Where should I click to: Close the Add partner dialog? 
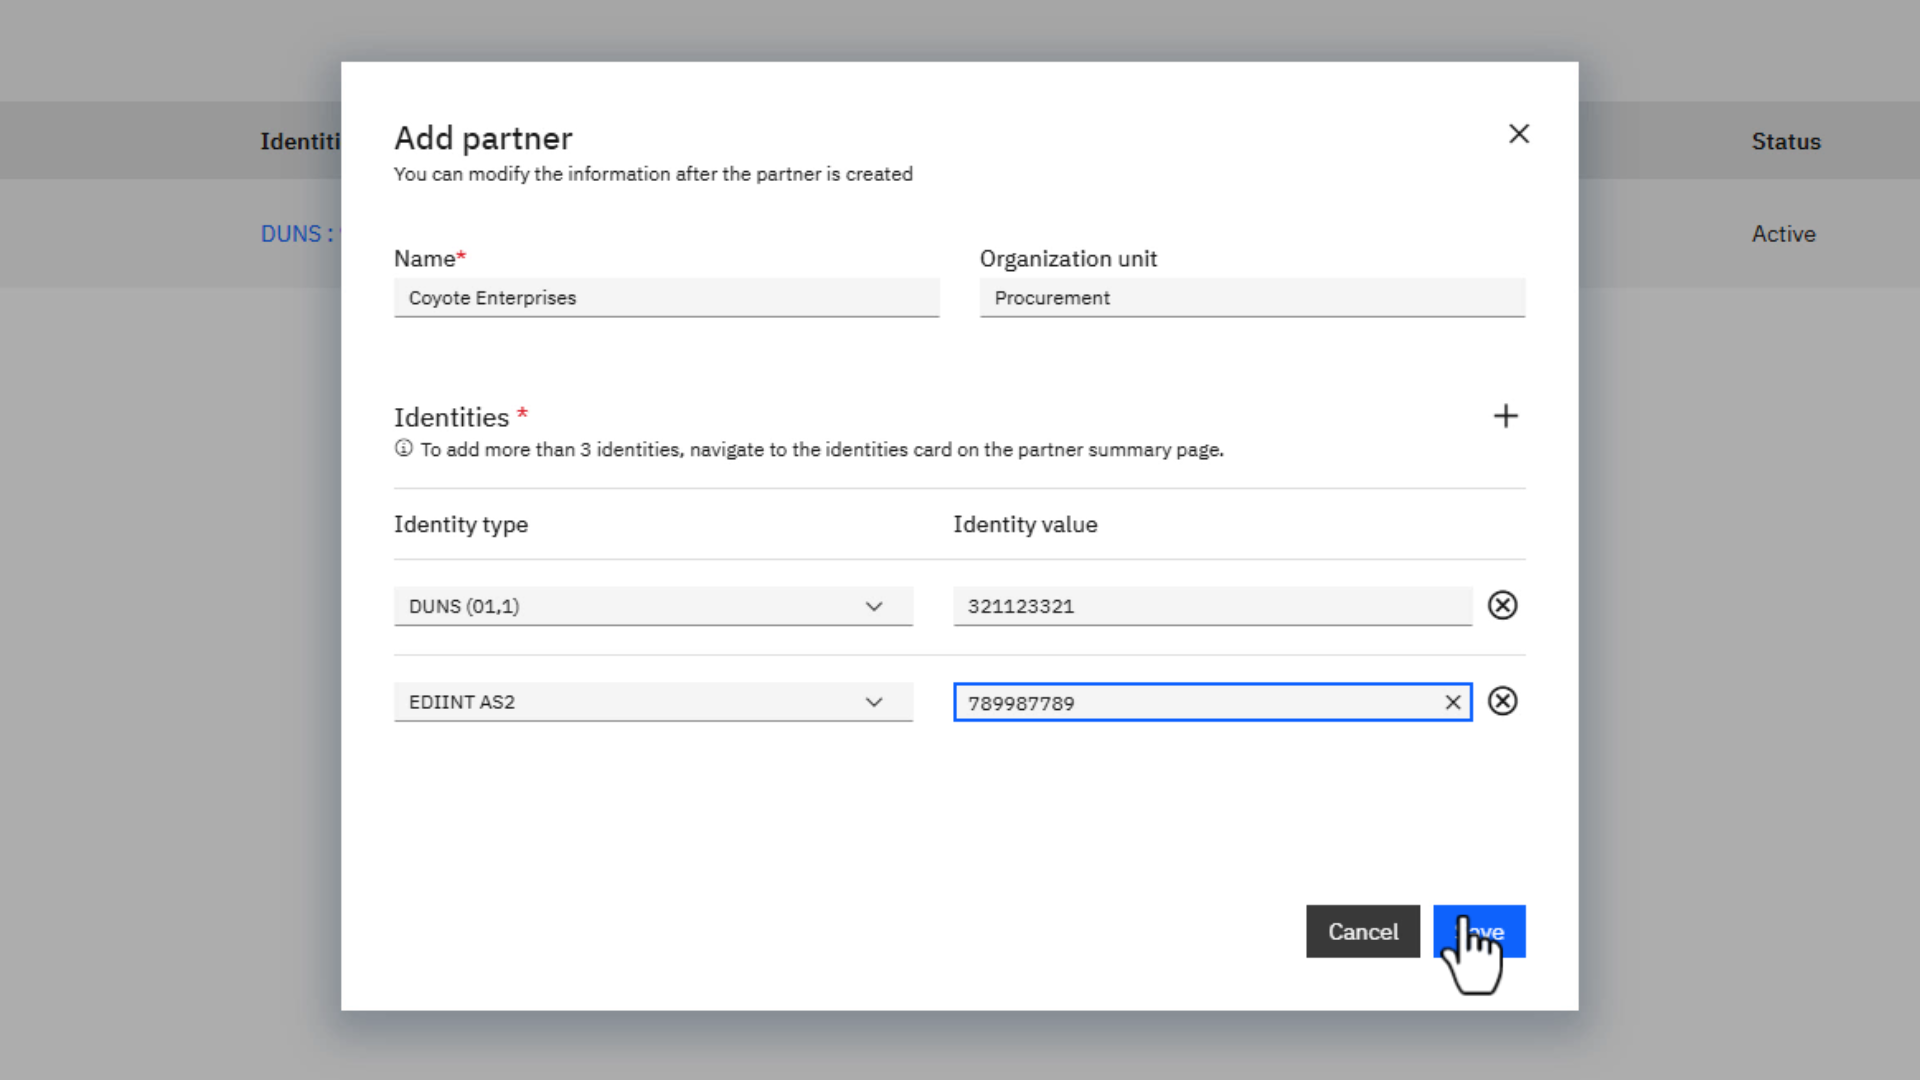(x=1518, y=134)
